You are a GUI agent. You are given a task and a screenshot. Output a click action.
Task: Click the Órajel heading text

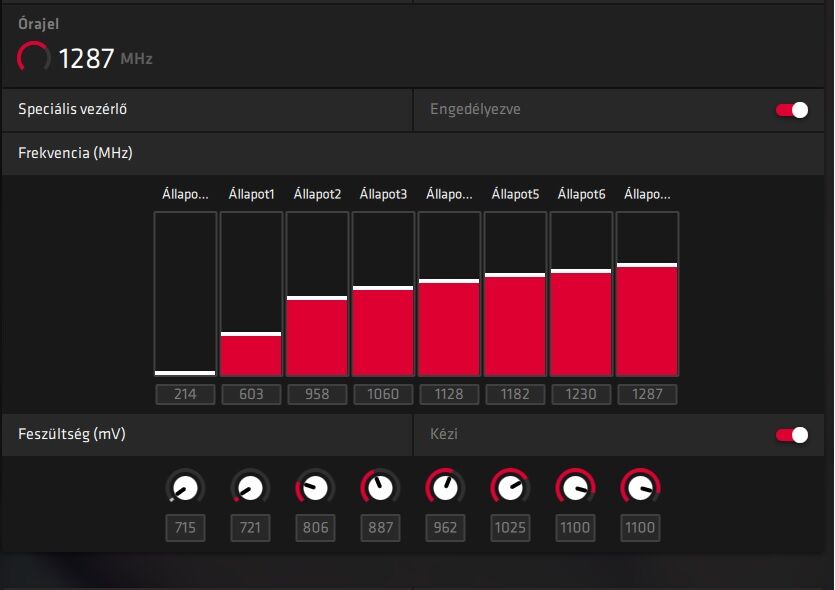coord(38,24)
